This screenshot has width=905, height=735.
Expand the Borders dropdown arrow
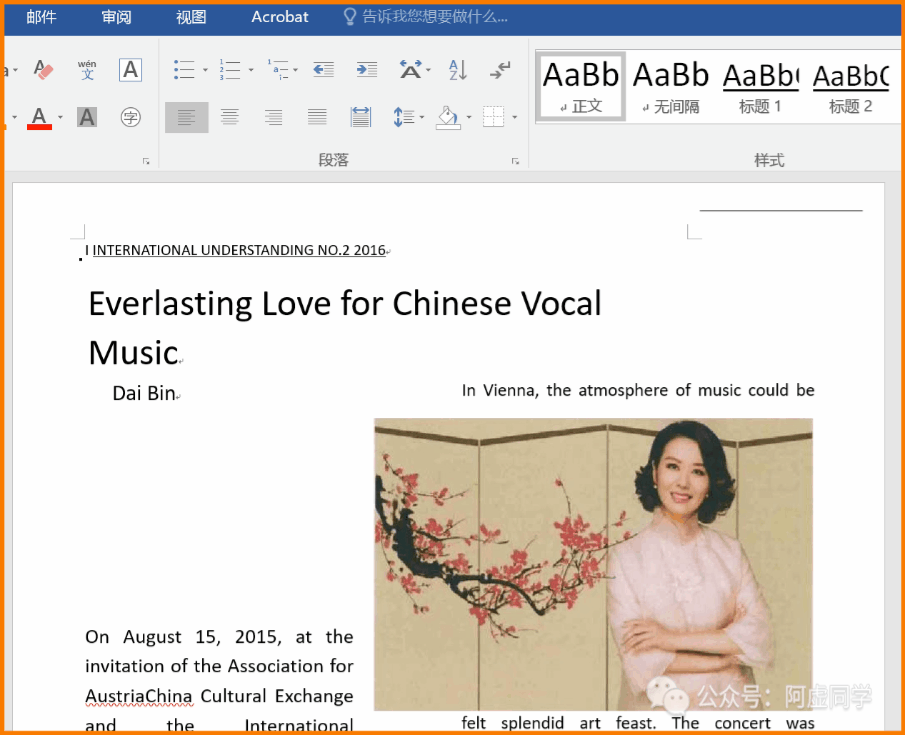[x=514, y=117]
